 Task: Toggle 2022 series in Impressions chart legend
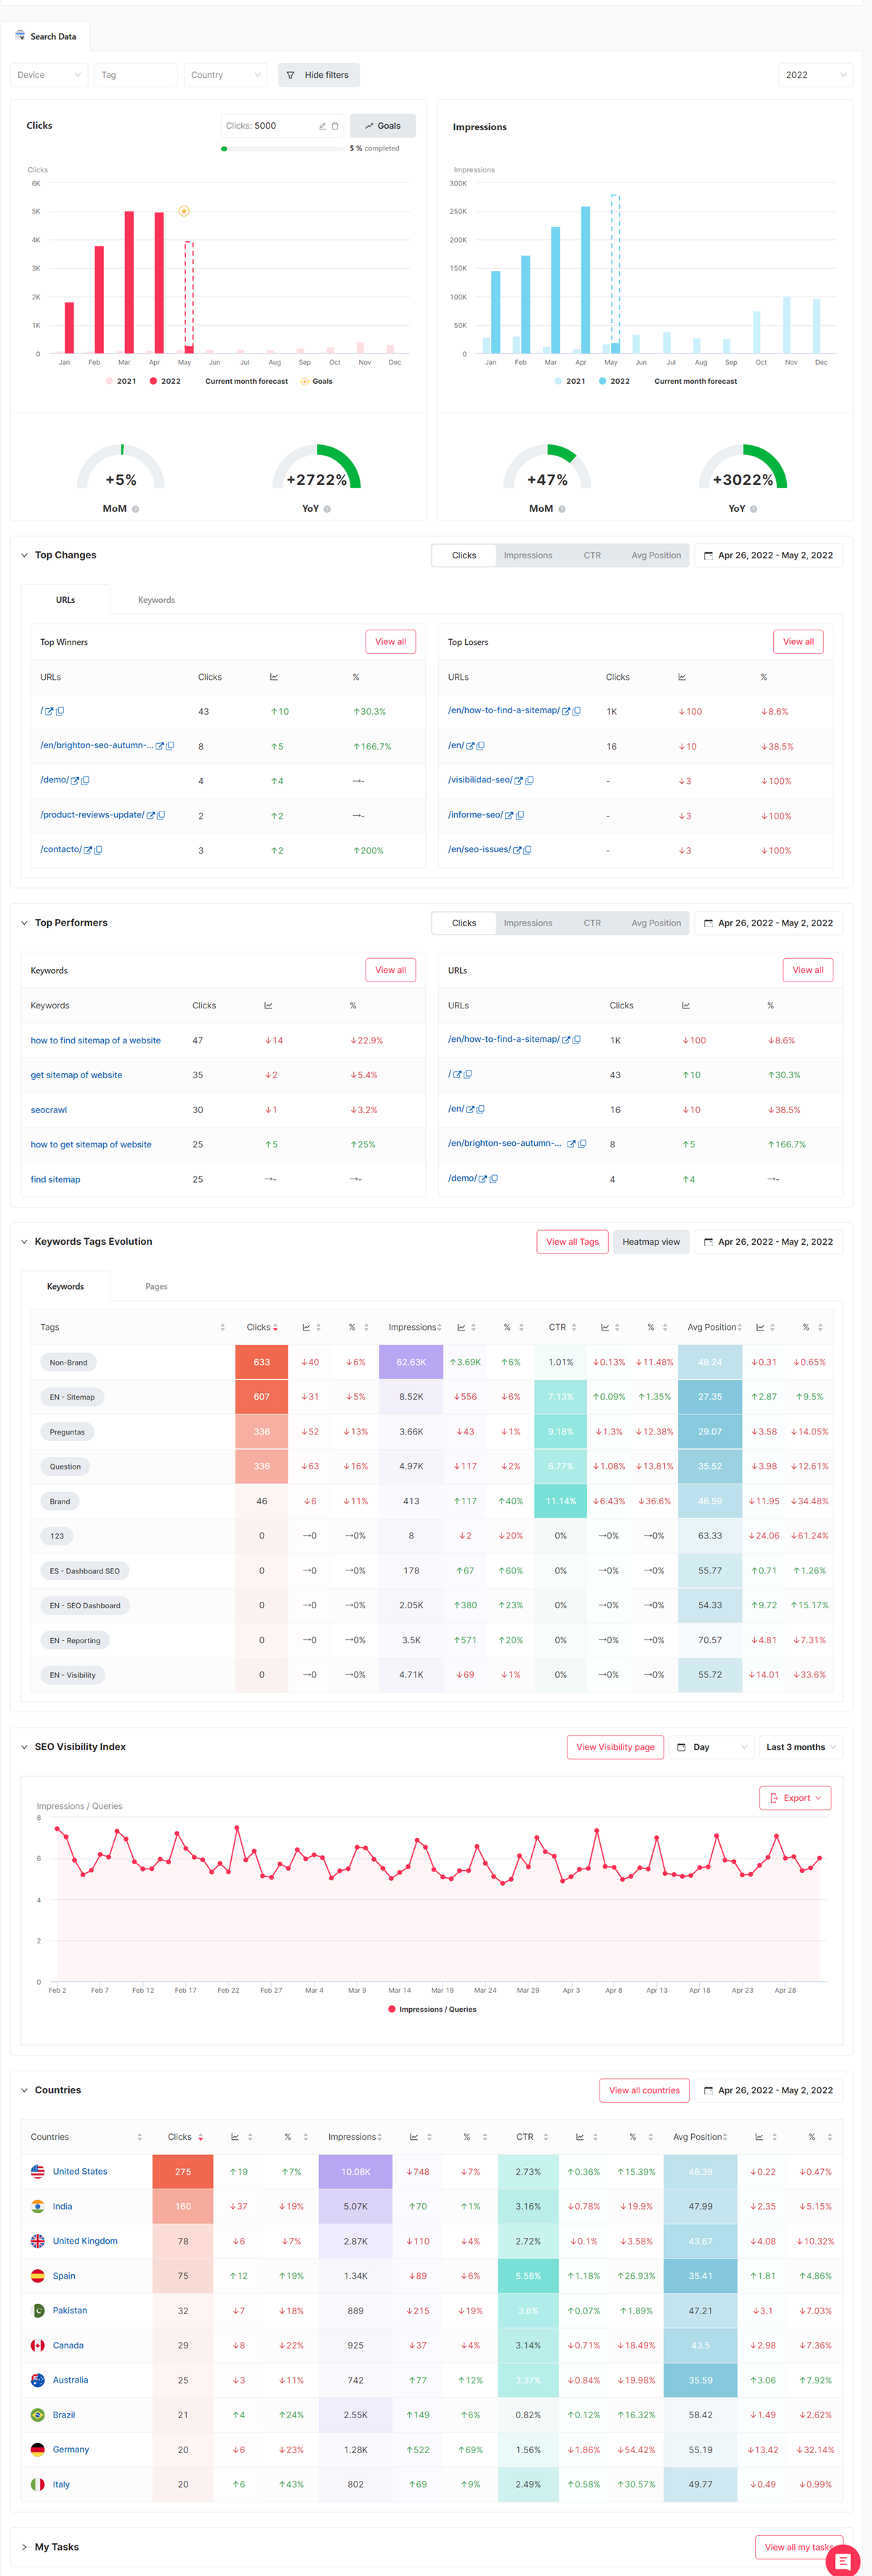coord(613,381)
